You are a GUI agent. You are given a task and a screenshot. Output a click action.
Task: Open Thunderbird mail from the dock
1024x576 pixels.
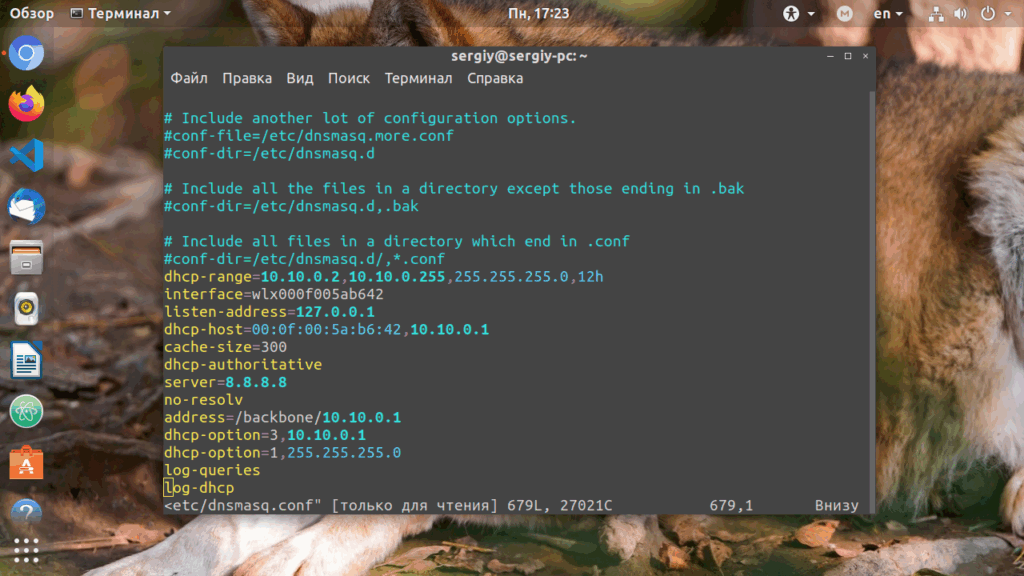(26, 206)
